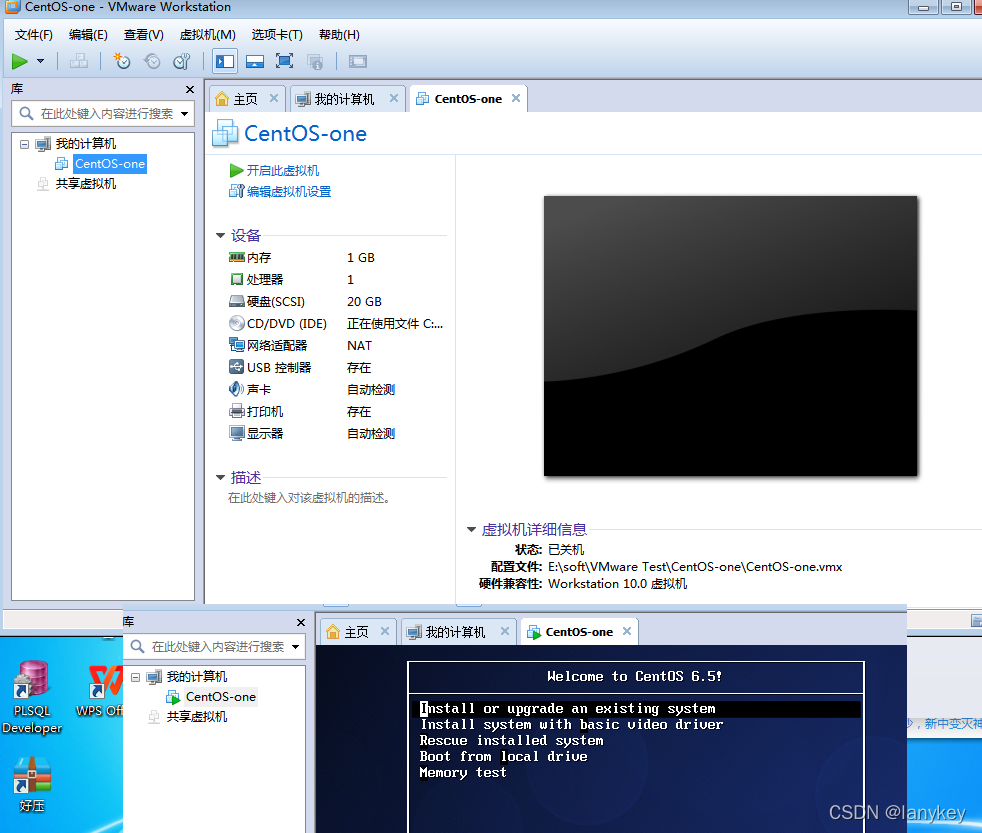Click the Take Snapshot toolbar icon
This screenshot has height=833, width=982.
[121, 61]
